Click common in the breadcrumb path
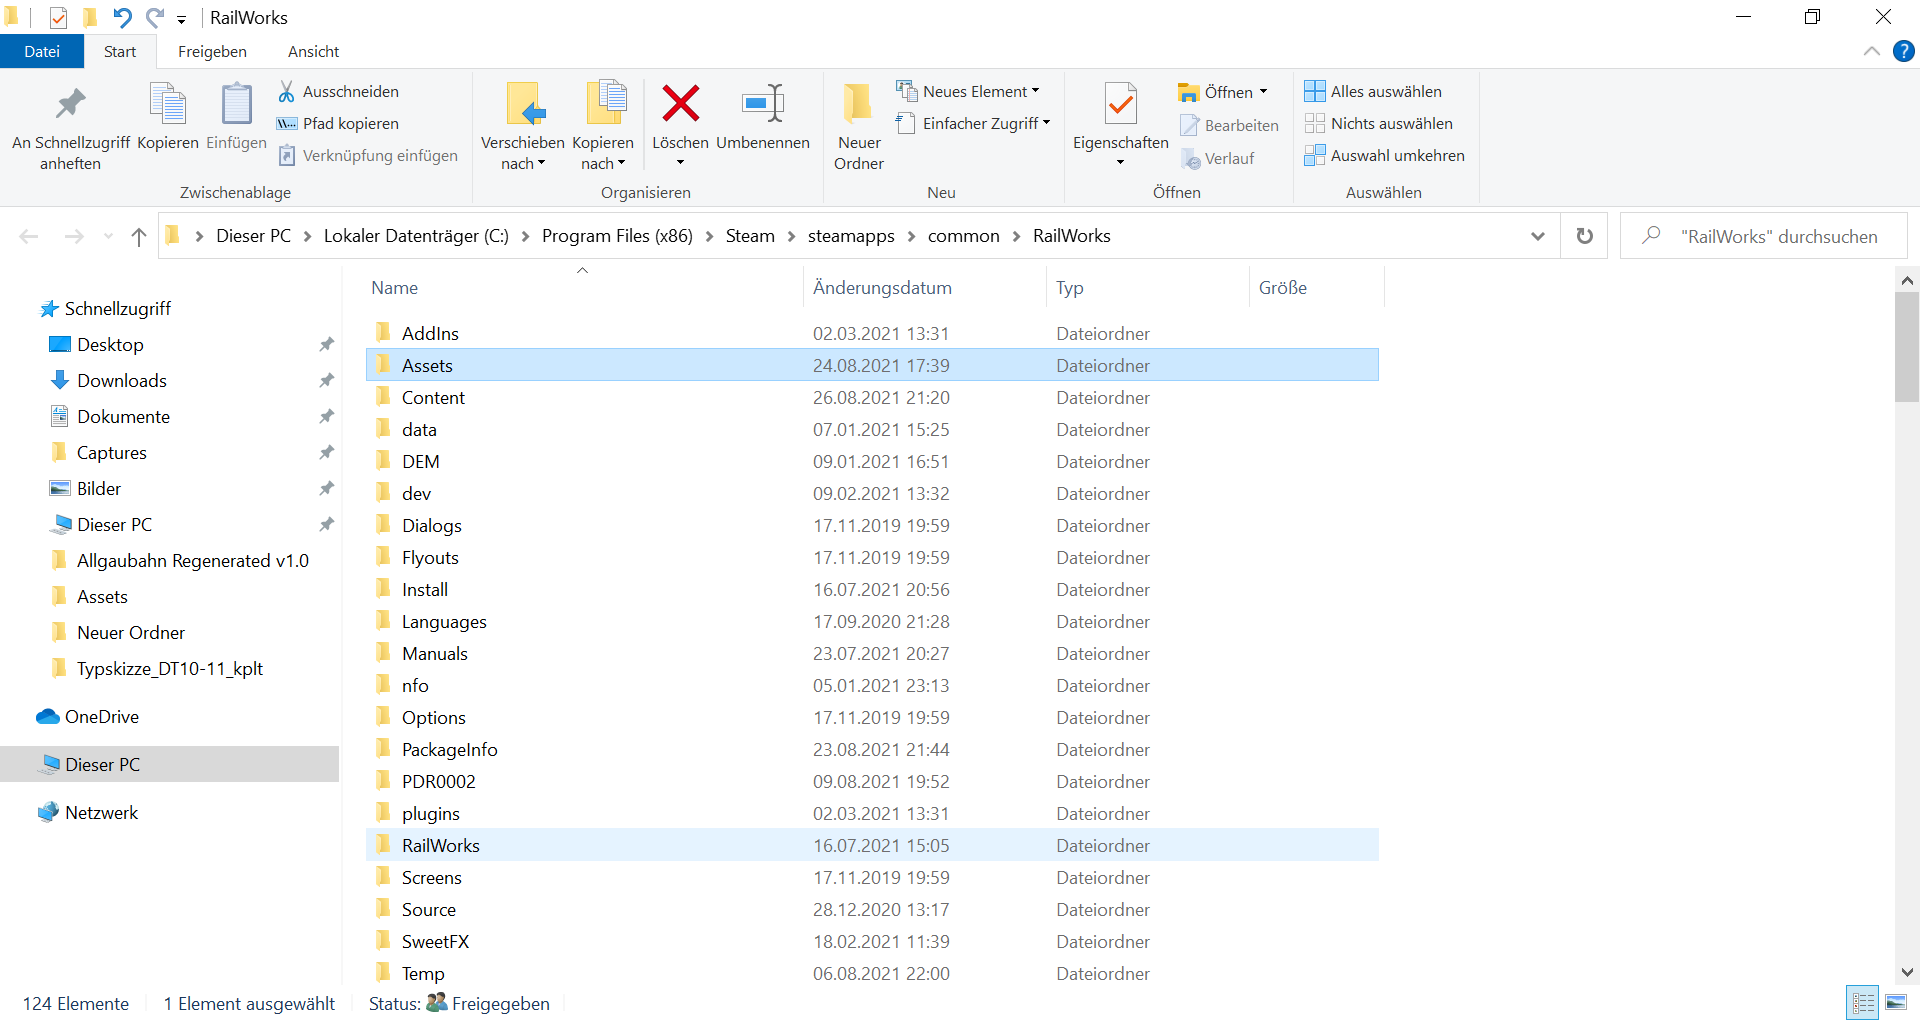1920x1020 pixels. pos(963,236)
